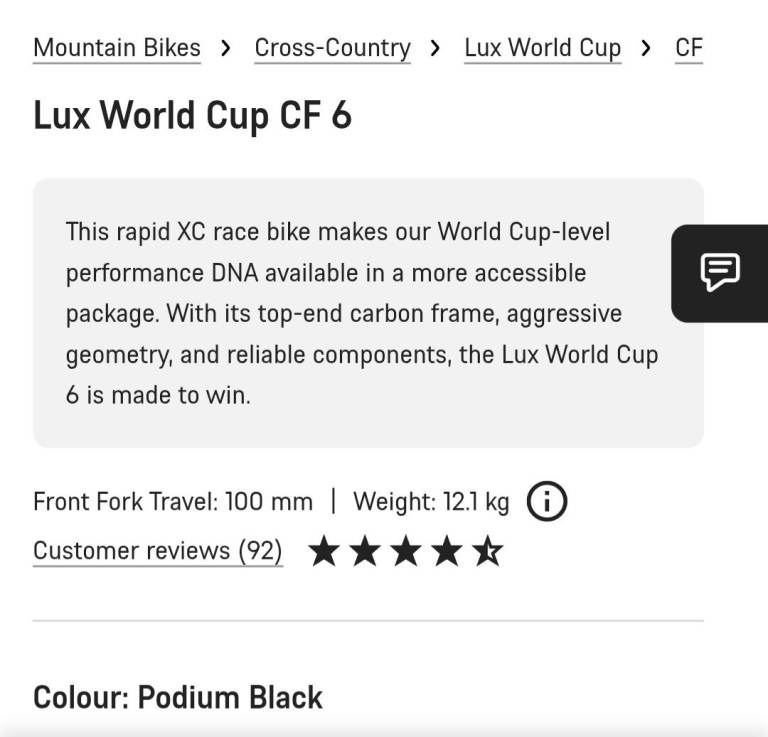The width and height of the screenshot is (768, 737).
Task: Click the half-filled fifth star
Action: [488, 551]
